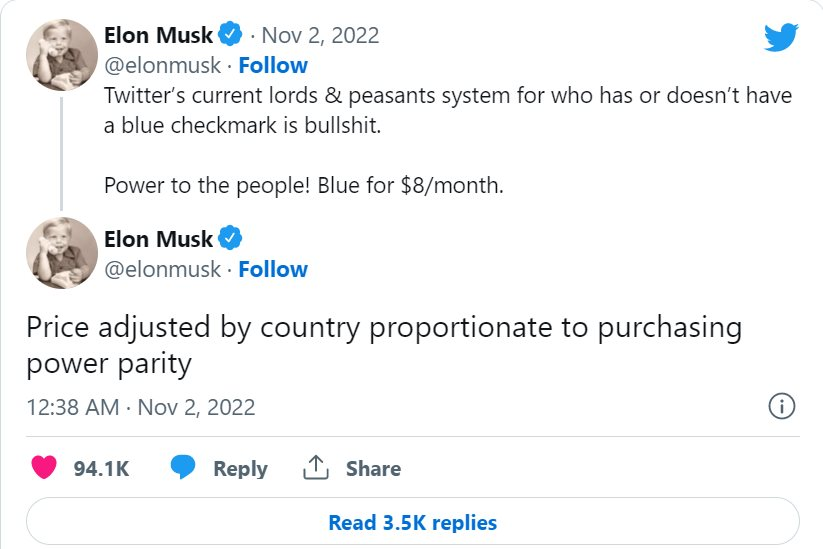Open the tweet info circle icon

[x=781, y=407]
